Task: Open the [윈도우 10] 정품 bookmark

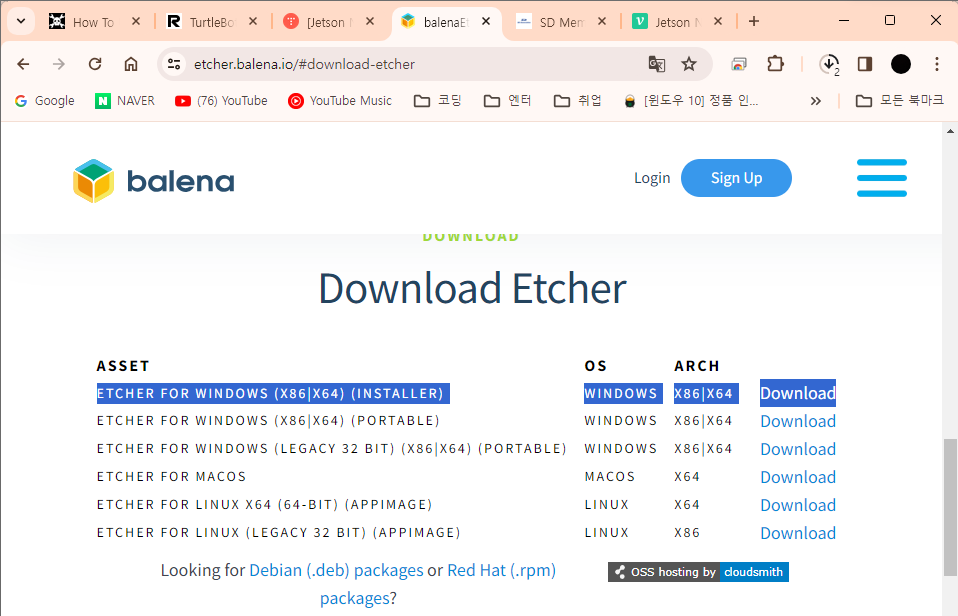Action: point(691,101)
